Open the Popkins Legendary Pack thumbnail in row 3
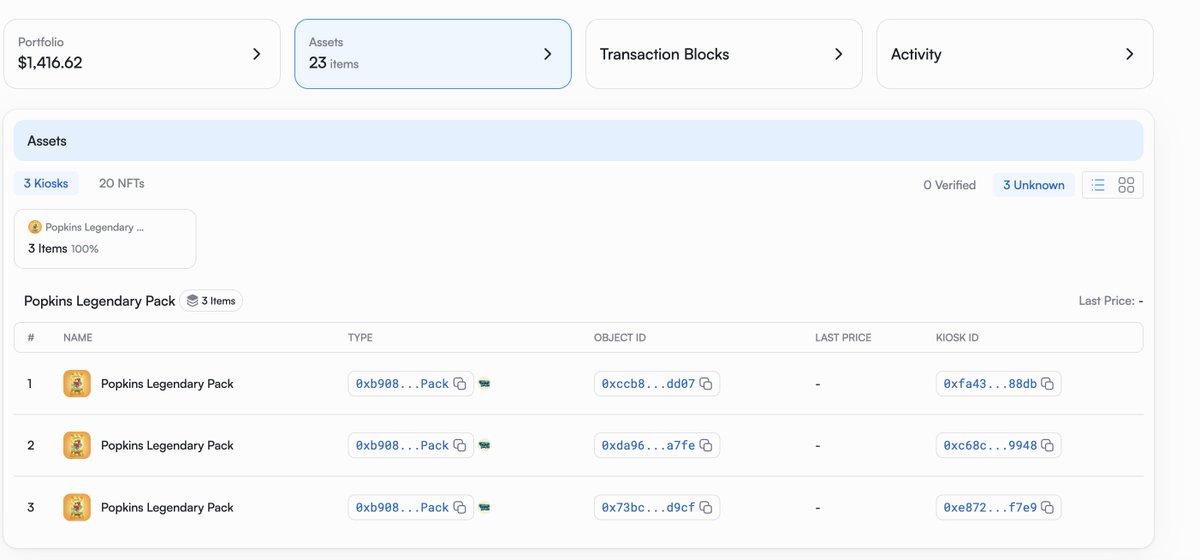This screenshot has width=1200, height=560. (77, 508)
